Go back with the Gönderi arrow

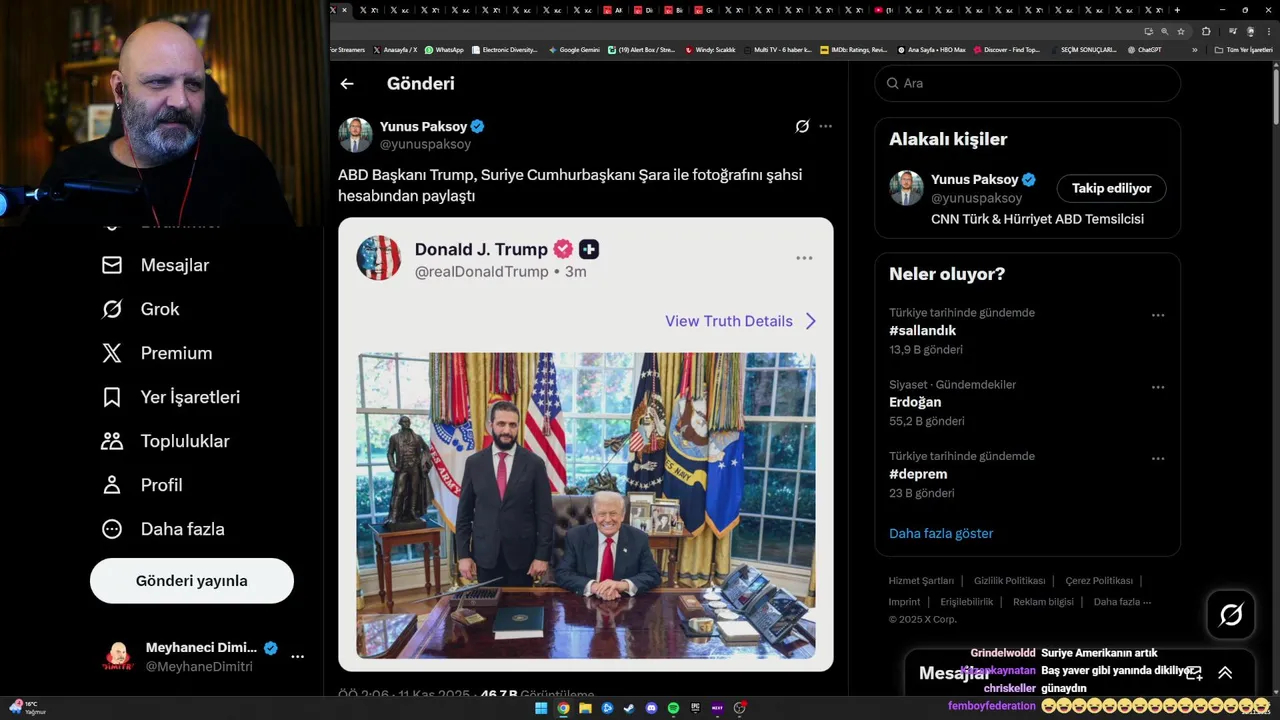(x=347, y=84)
